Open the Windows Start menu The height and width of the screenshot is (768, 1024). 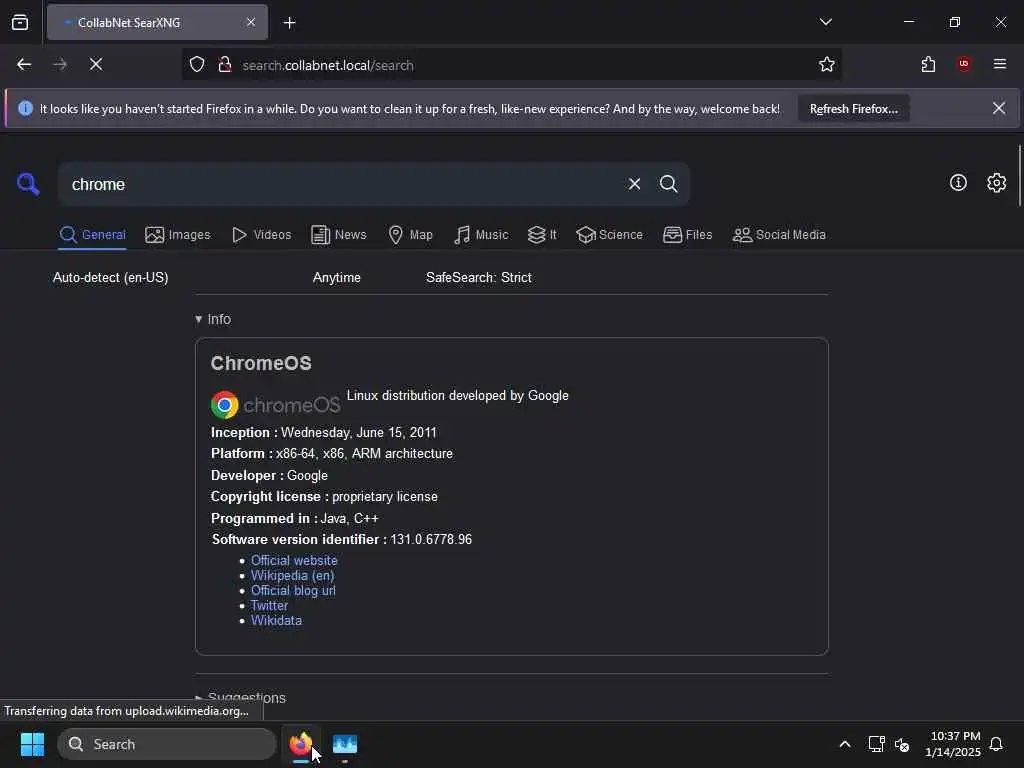coord(32,744)
